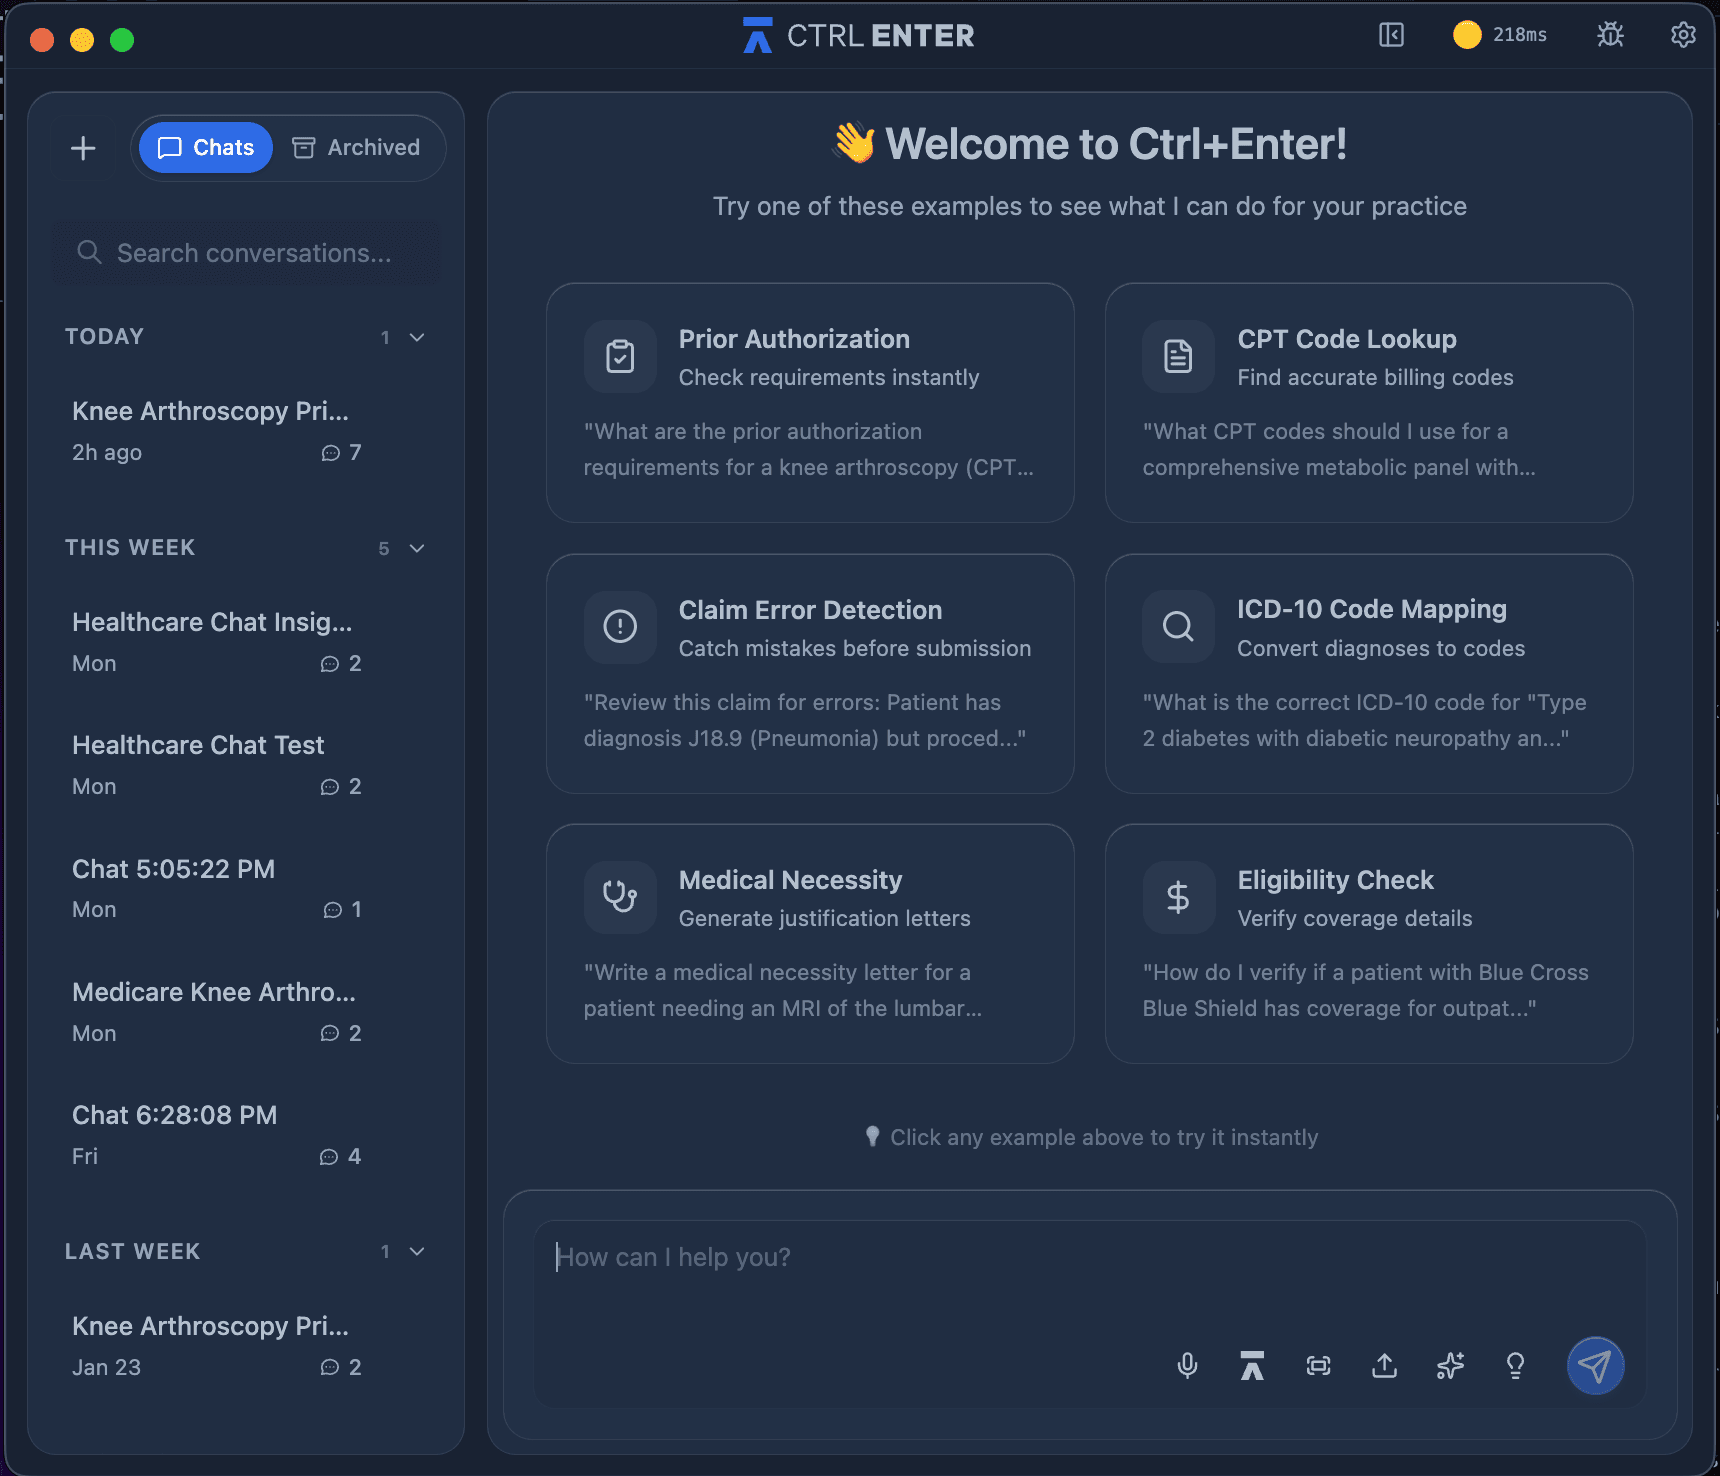The height and width of the screenshot is (1476, 1720).
Task: Collapse the TODAY conversations section
Action: click(x=417, y=337)
